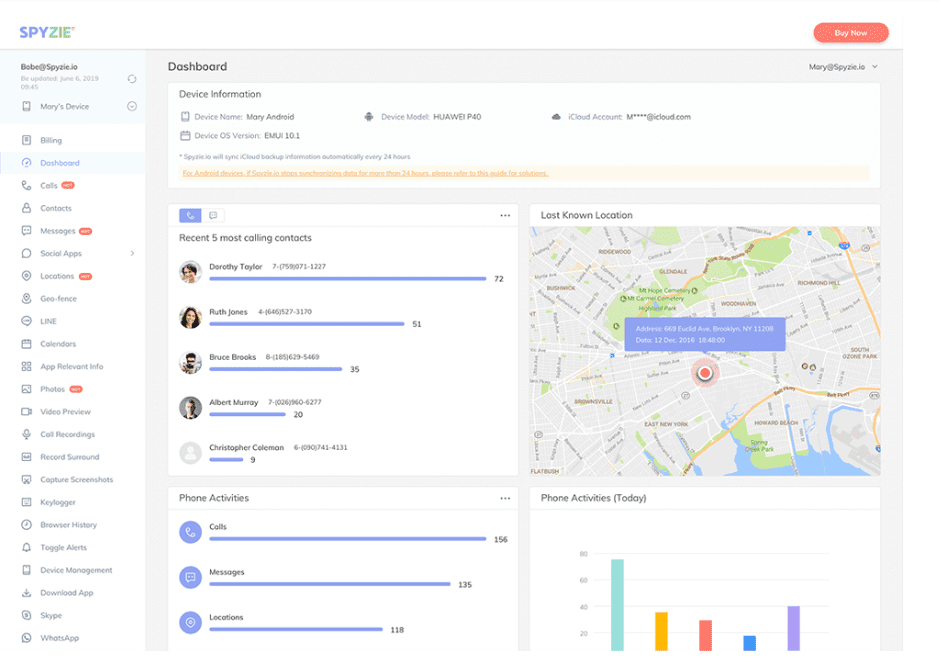
Task: Switch to the calls tab in contacts panel
Action: pyautogui.click(x=190, y=216)
